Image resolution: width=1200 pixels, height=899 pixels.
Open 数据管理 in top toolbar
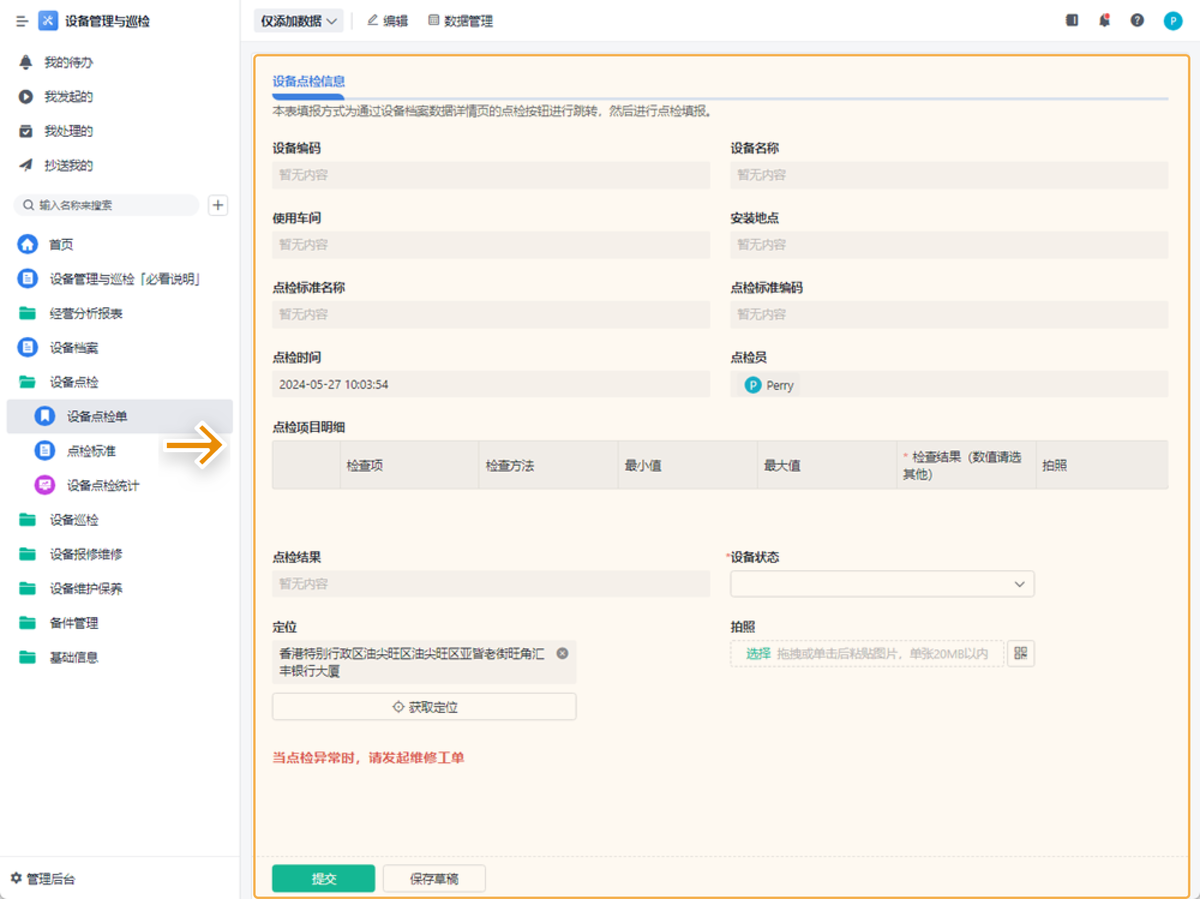(x=460, y=21)
